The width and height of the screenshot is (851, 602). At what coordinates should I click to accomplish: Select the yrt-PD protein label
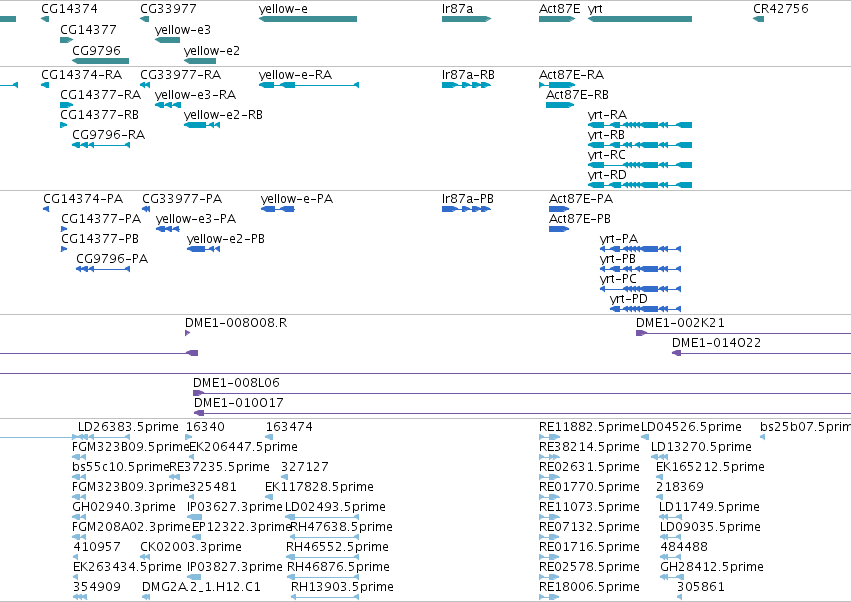coord(628,299)
